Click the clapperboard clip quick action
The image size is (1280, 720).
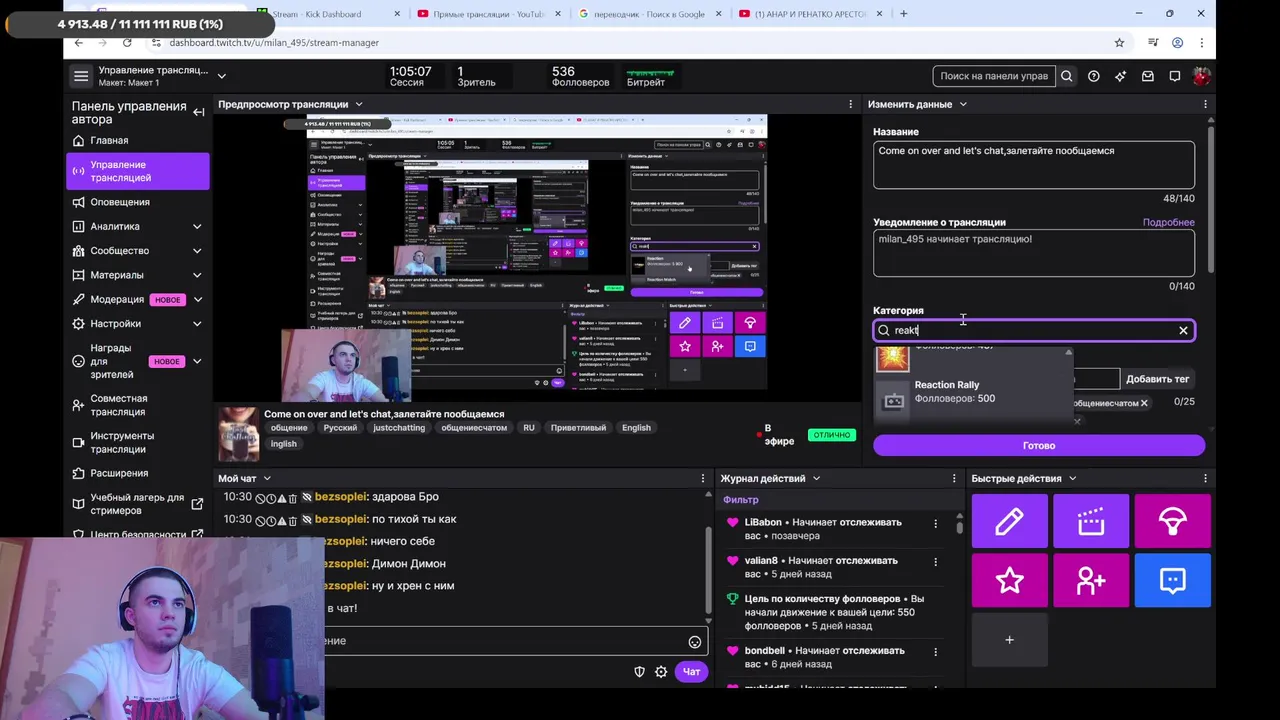(x=1091, y=521)
